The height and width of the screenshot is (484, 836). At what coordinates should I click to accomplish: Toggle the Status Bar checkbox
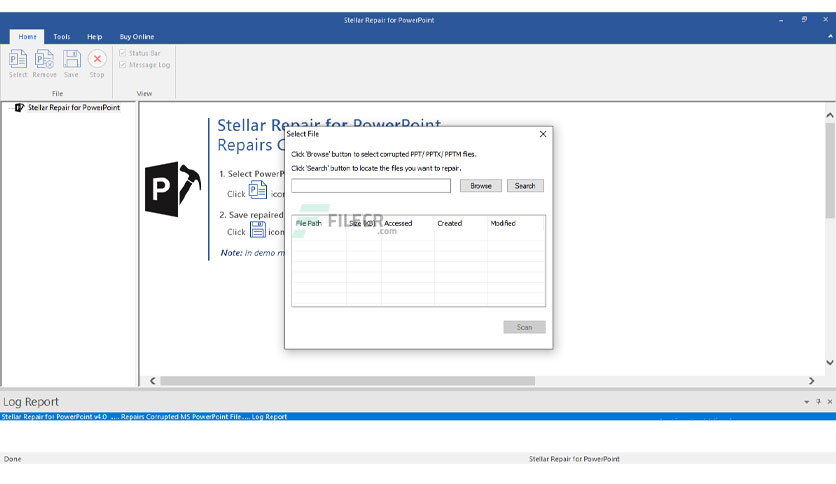pos(123,53)
